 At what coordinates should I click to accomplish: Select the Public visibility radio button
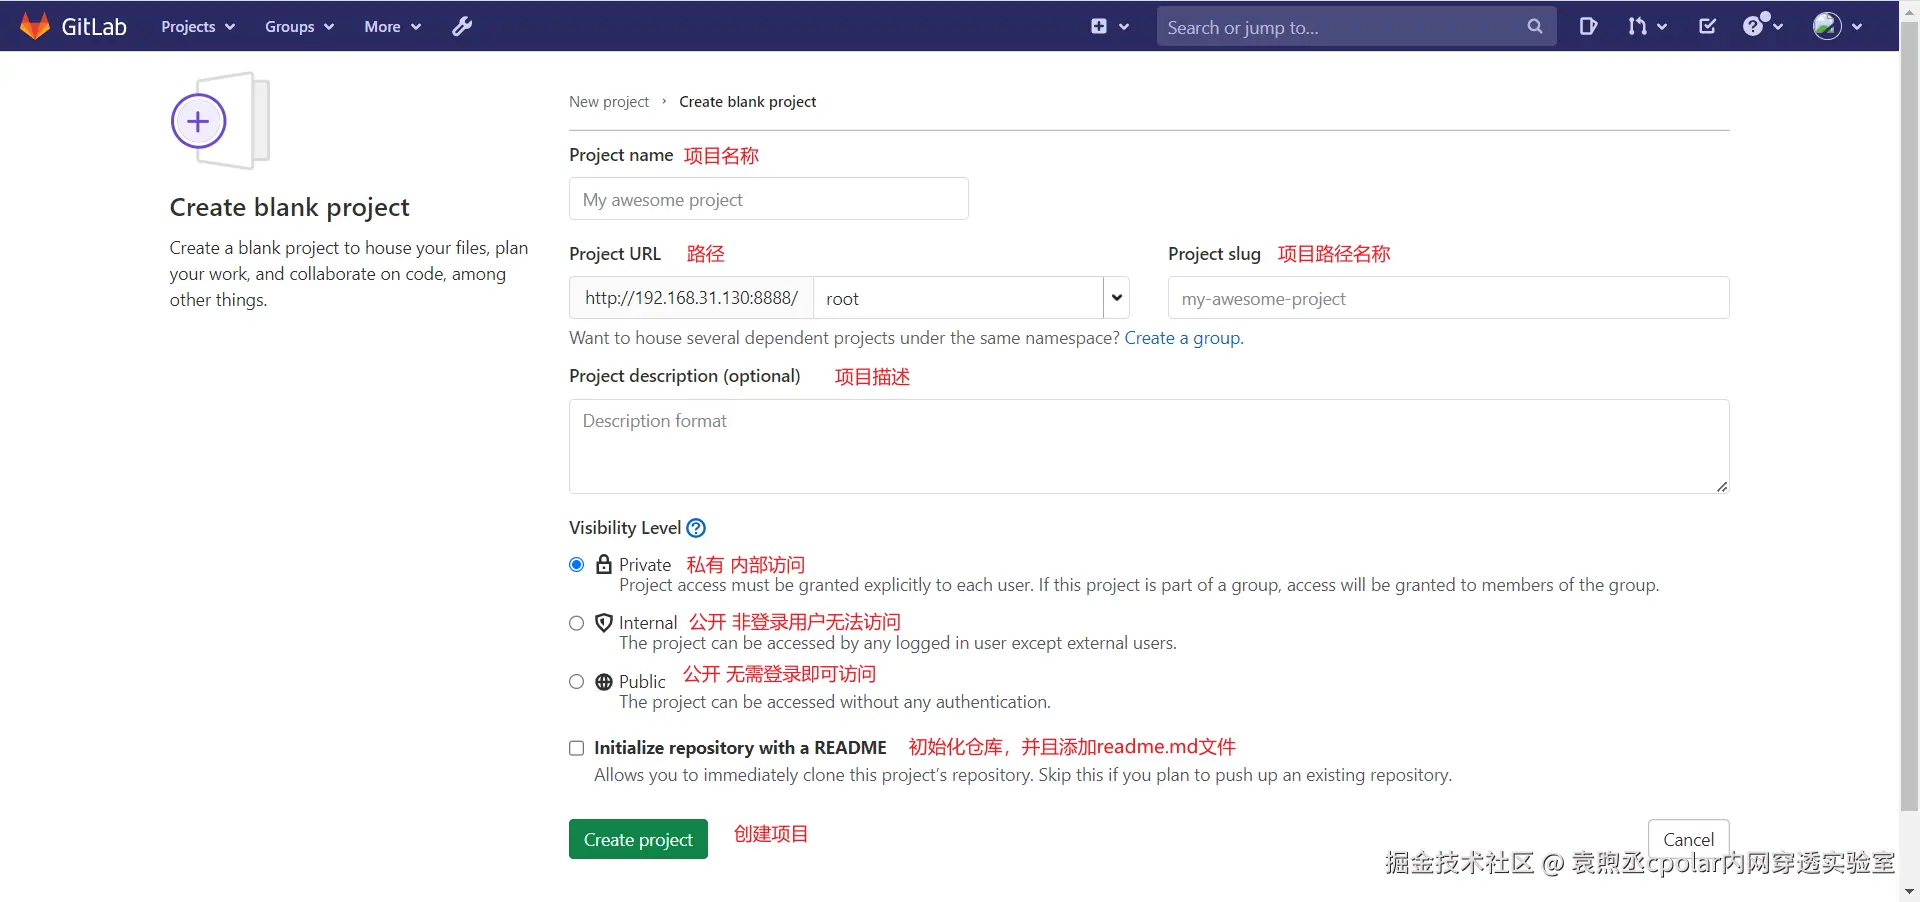(x=577, y=682)
